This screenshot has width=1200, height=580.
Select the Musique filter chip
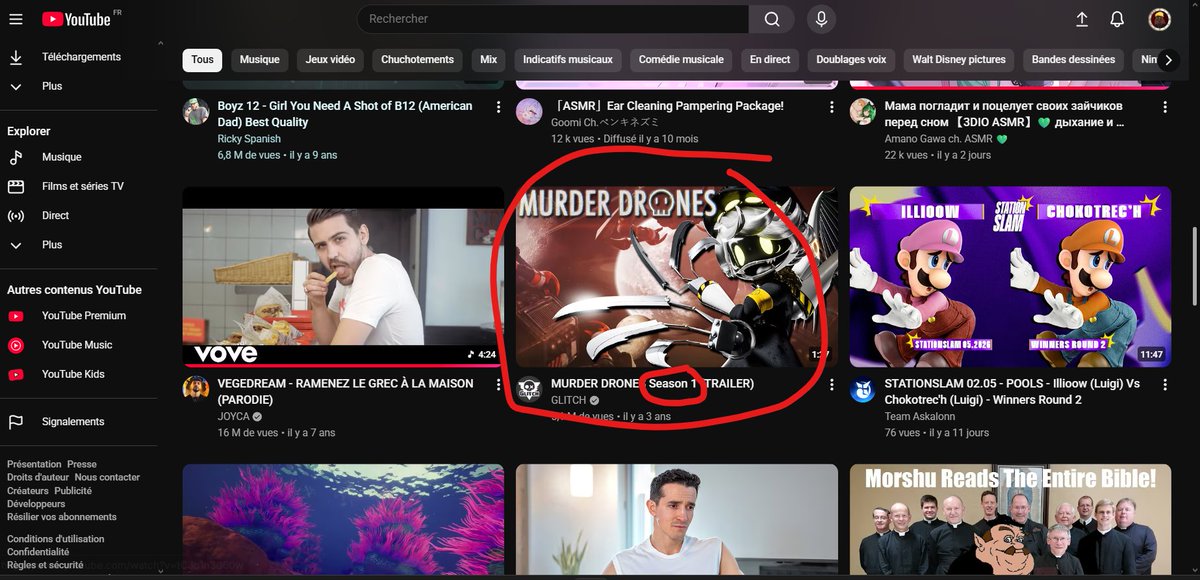pyautogui.click(x=260, y=60)
